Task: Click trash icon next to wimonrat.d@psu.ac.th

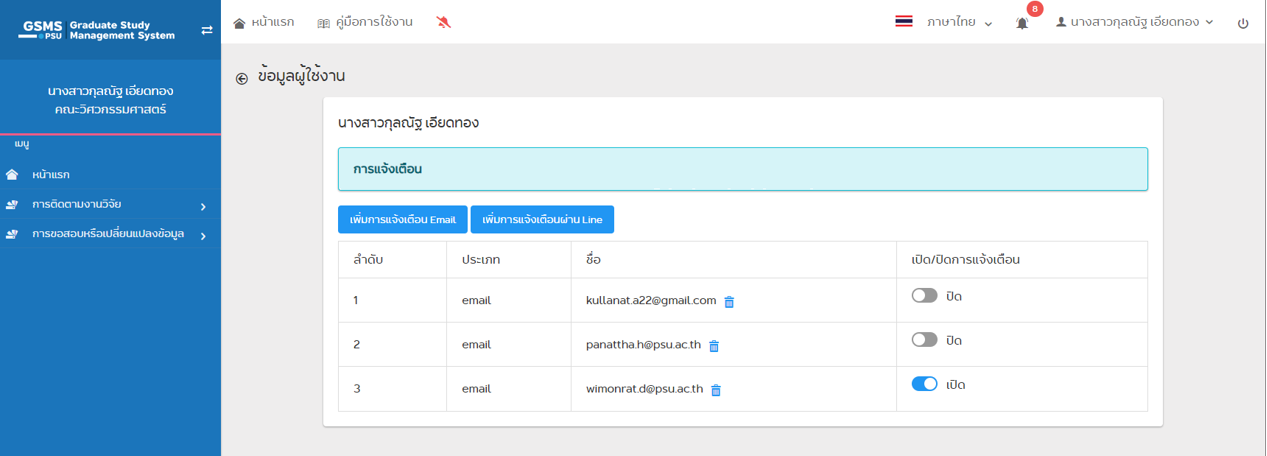Action: (x=716, y=390)
